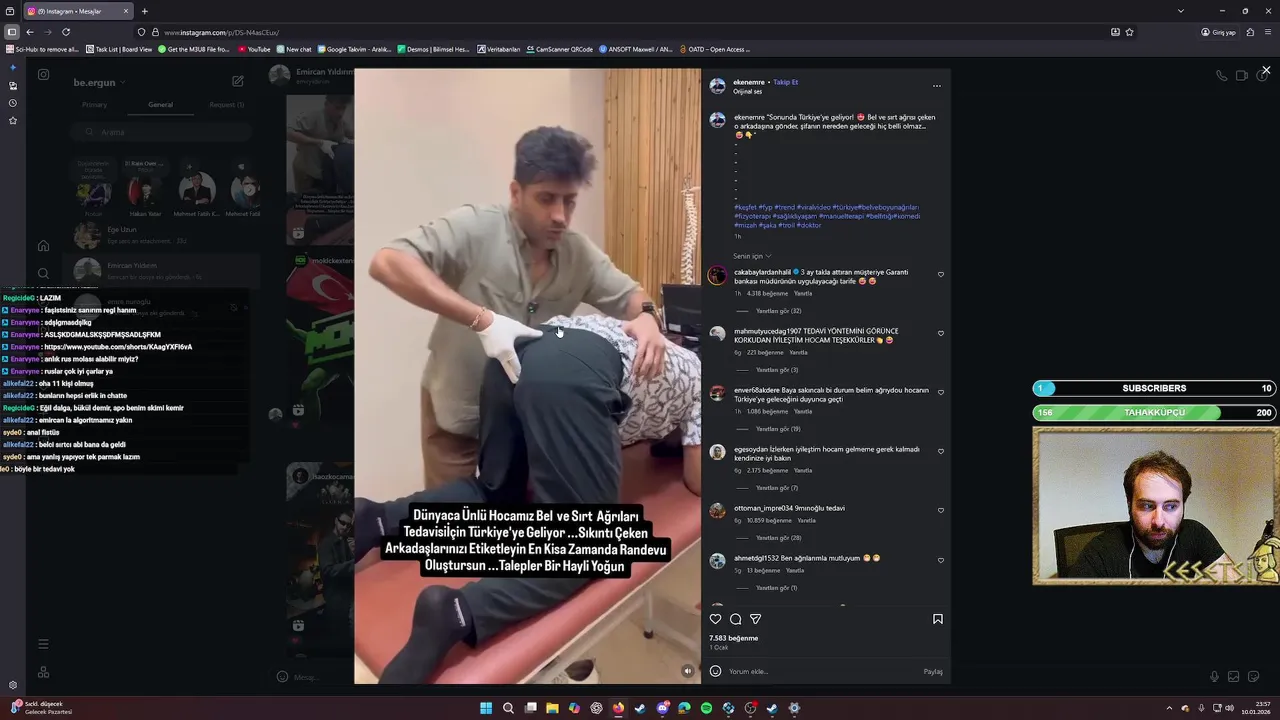Open the 'New chat' bookmark
Screen dimensions: 1280x720
pos(294,49)
